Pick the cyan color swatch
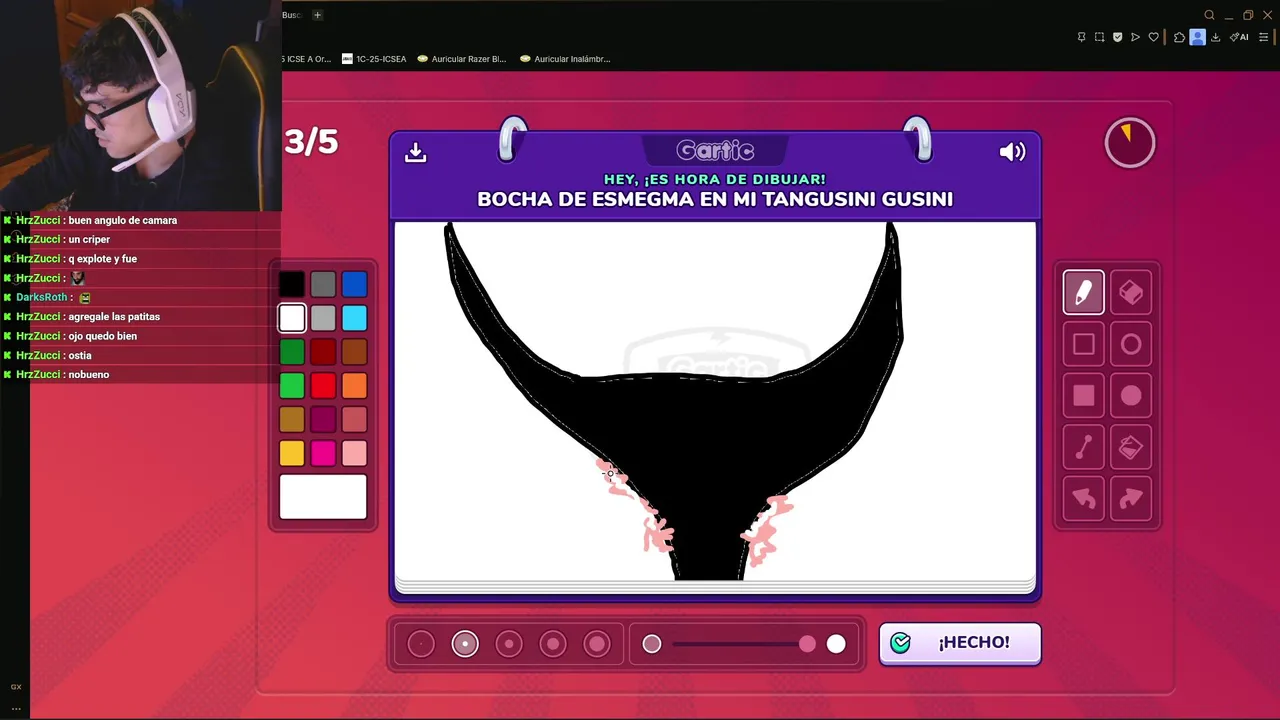This screenshot has height=720, width=1280. point(354,318)
